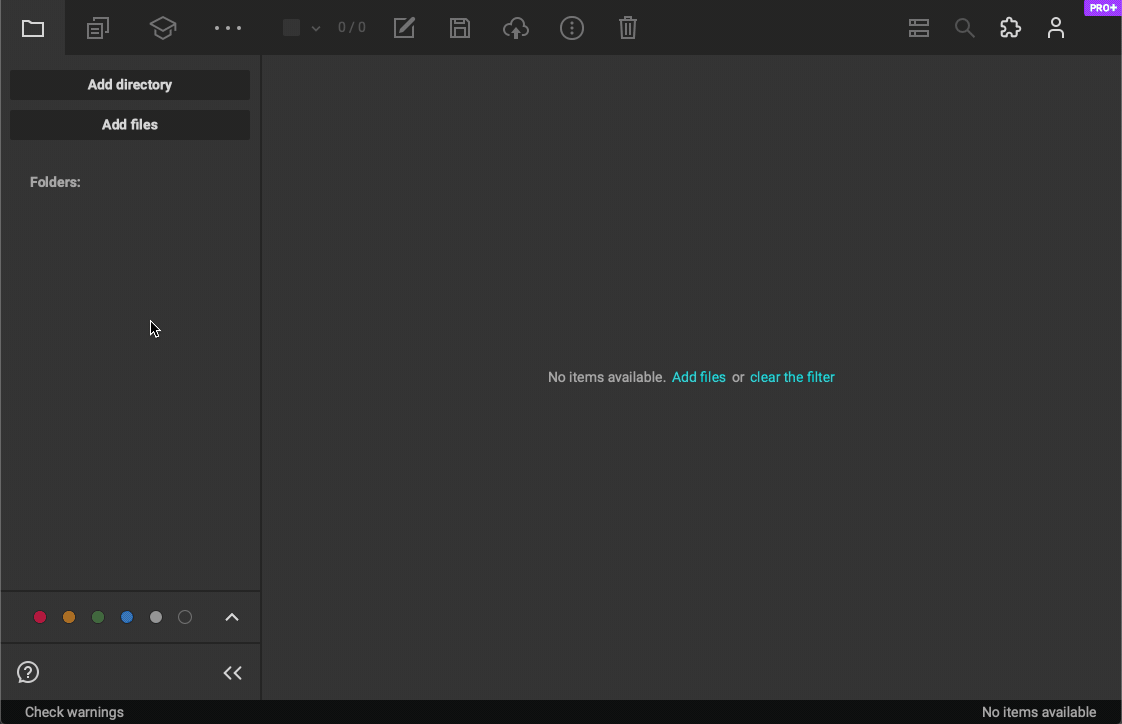1122x724 pixels.
Task: Toggle the blue color label filter
Action: pyautogui.click(x=127, y=617)
